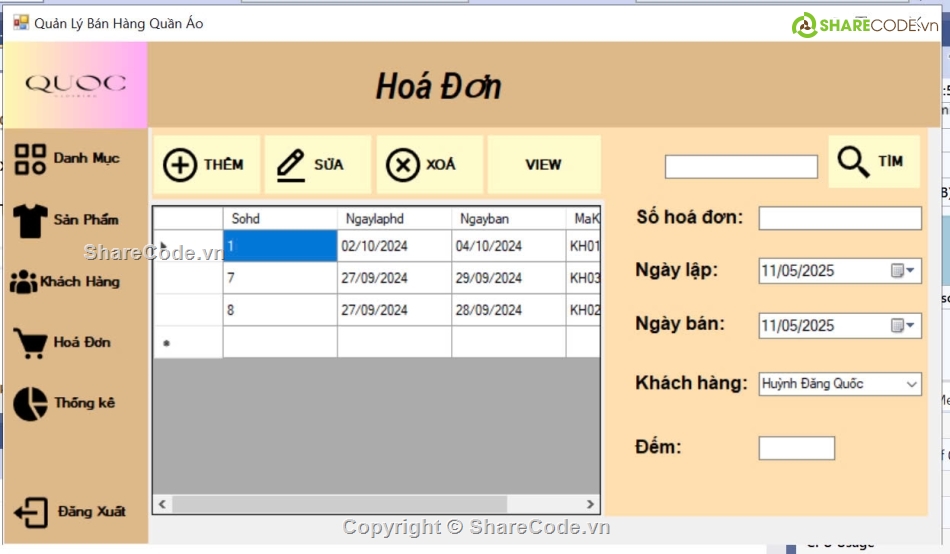950x554 pixels.
Task: Open the Hoá Đơn sidebar item
Action: [82, 342]
